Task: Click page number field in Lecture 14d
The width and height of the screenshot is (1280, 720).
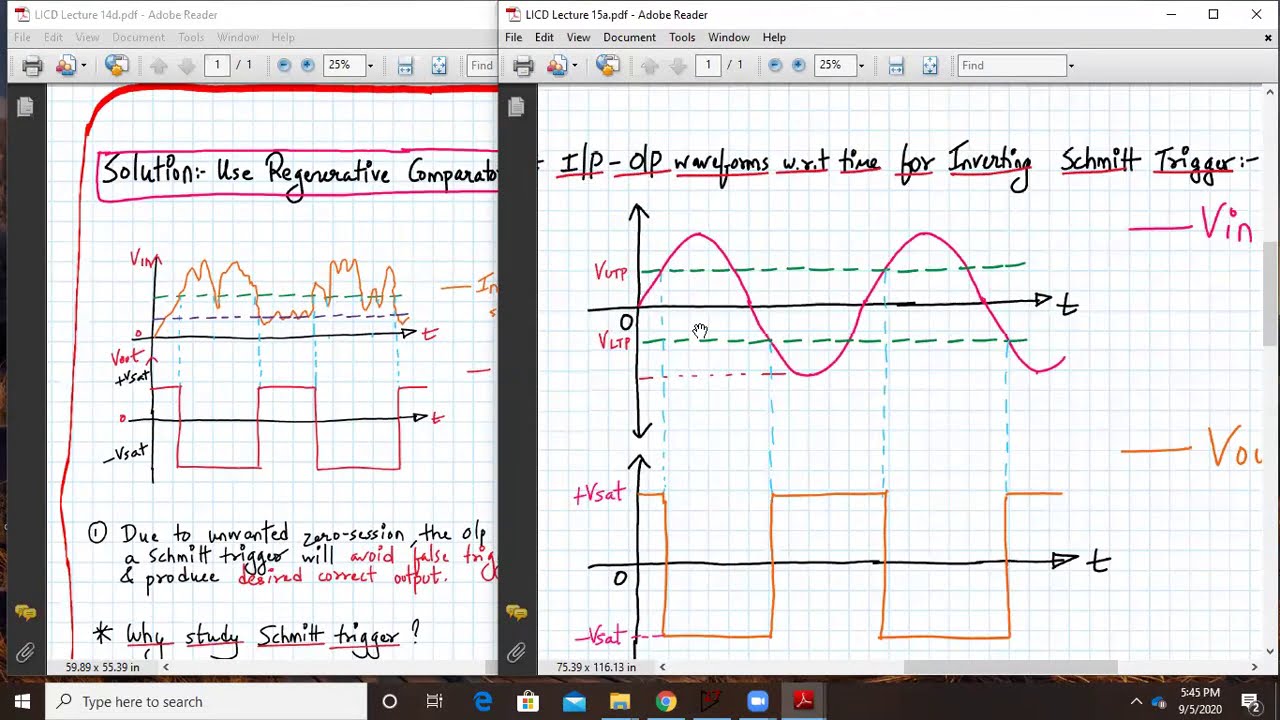Action: (x=217, y=65)
